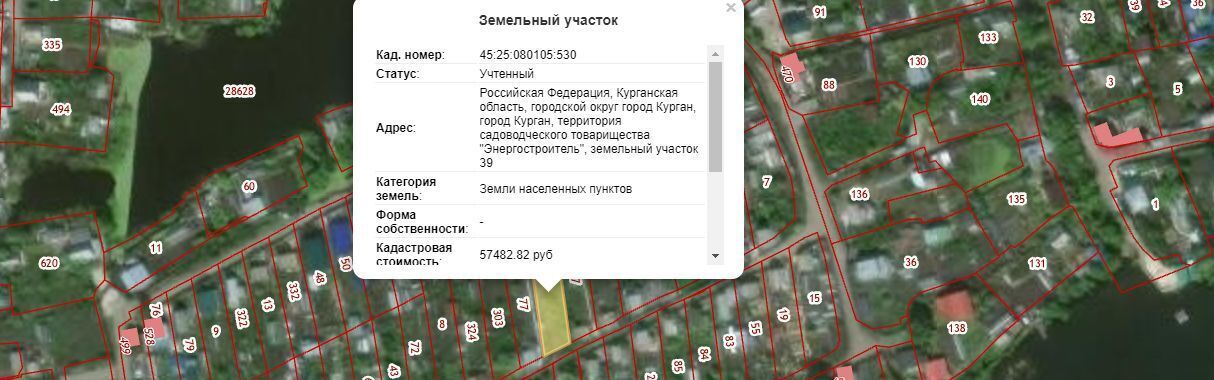
Task: Click the Категория земель label
Action: 406,189
